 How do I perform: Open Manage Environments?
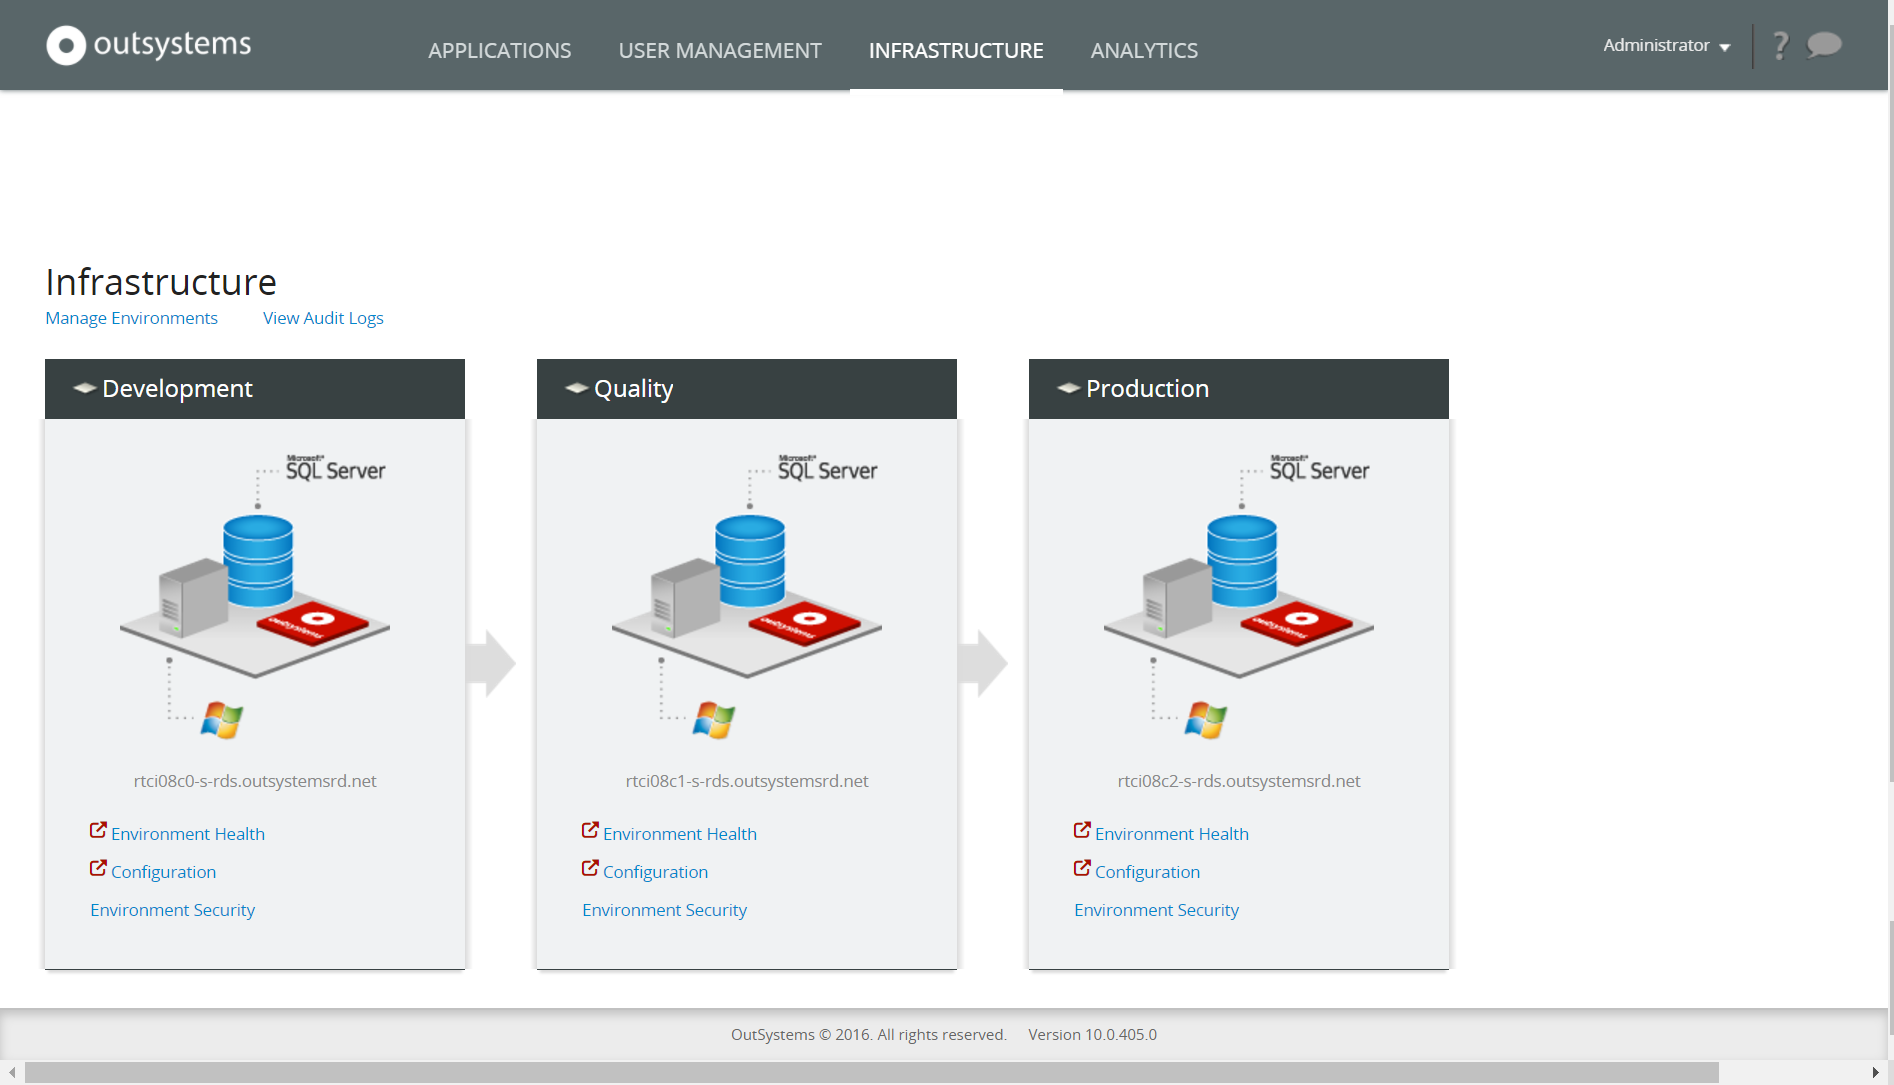point(131,318)
